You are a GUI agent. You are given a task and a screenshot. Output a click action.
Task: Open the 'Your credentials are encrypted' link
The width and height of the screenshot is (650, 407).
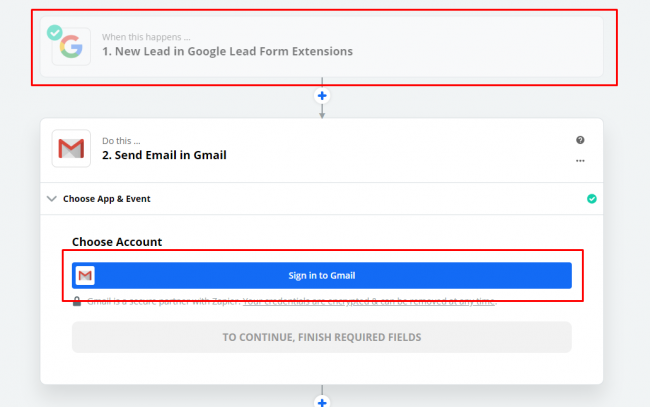[370, 301]
